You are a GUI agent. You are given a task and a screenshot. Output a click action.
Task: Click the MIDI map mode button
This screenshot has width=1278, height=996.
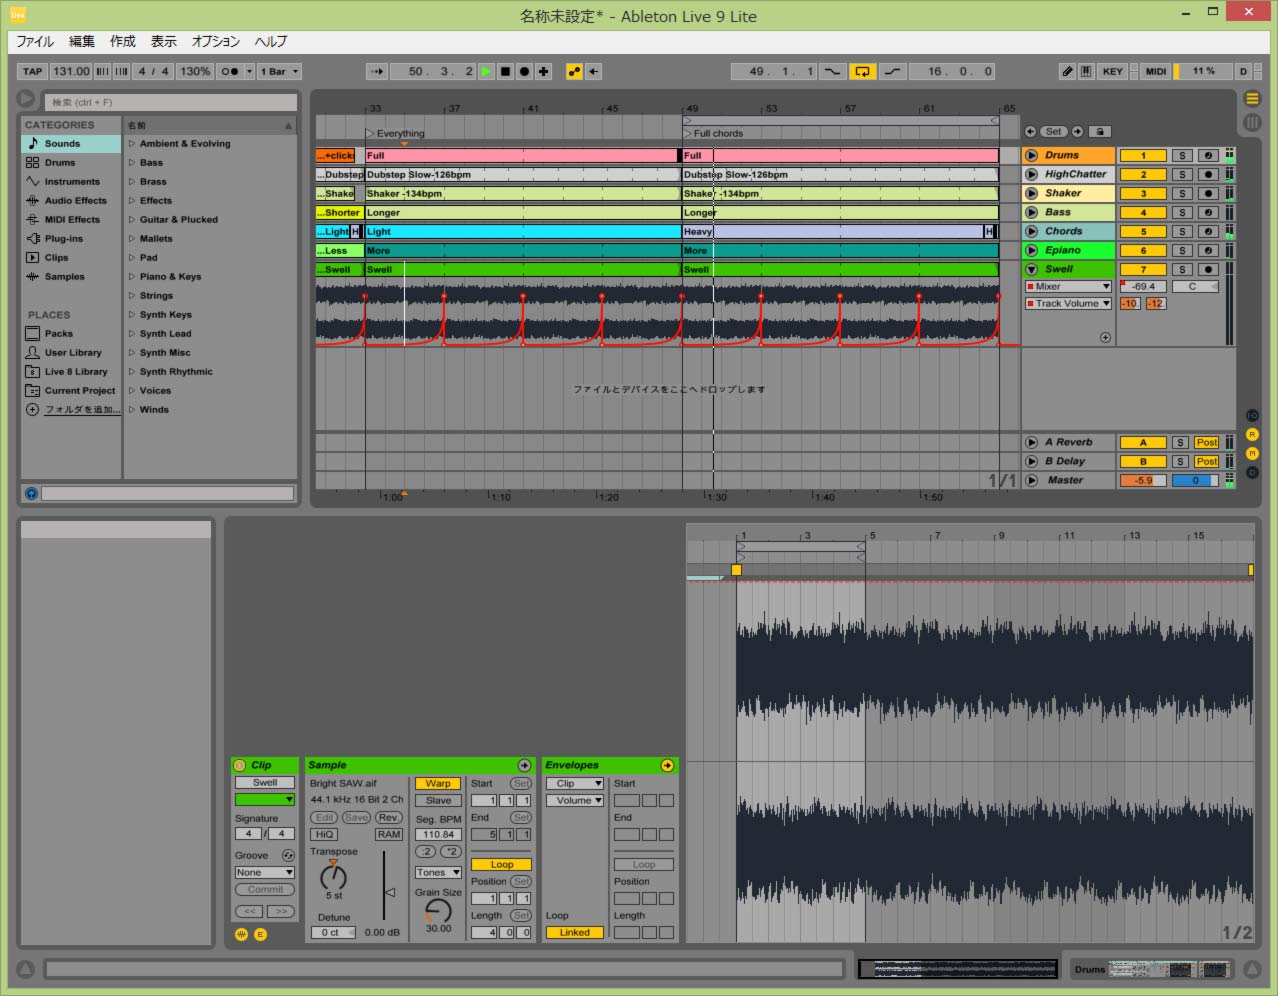[1156, 72]
